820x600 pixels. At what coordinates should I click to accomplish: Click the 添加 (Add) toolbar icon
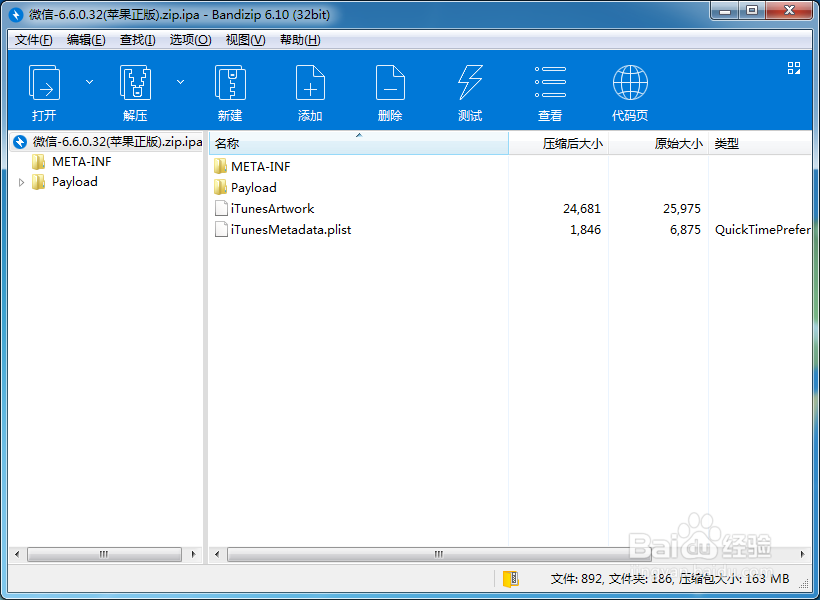310,82
